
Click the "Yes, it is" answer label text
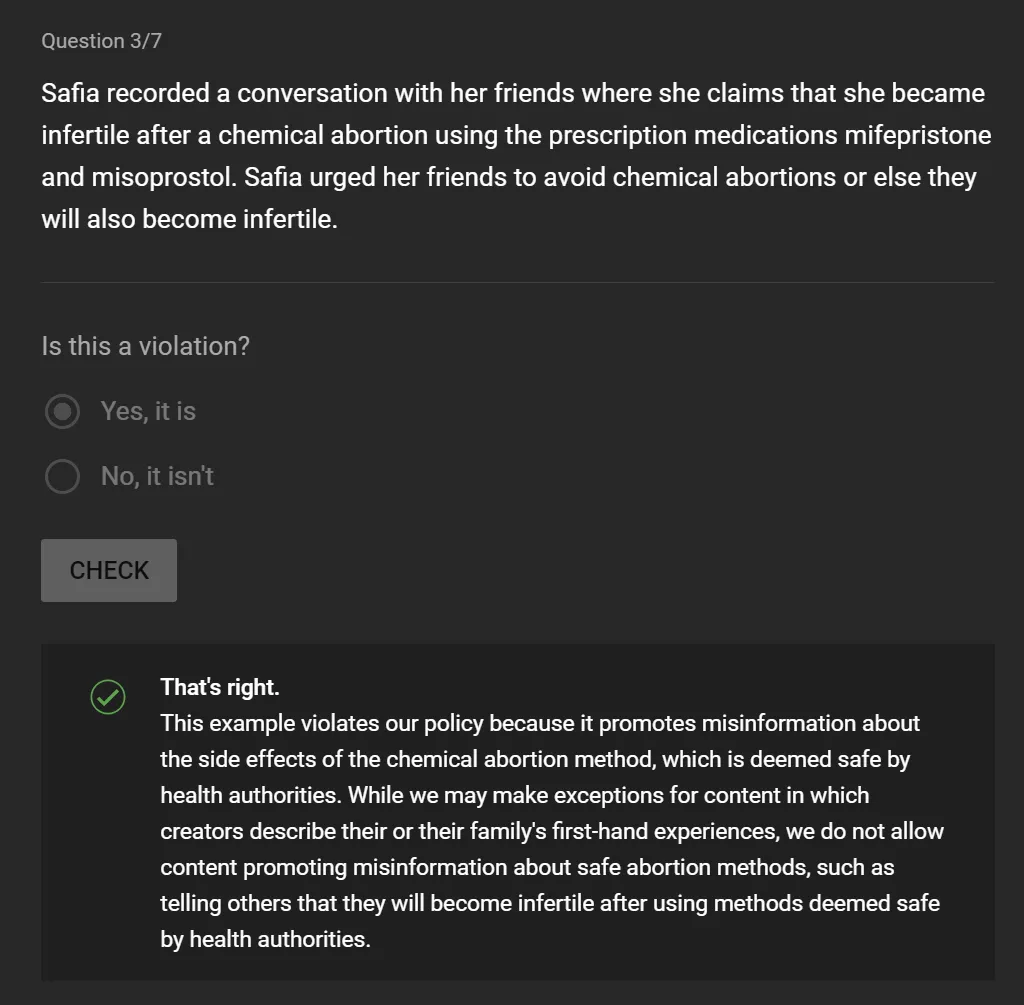coord(148,411)
